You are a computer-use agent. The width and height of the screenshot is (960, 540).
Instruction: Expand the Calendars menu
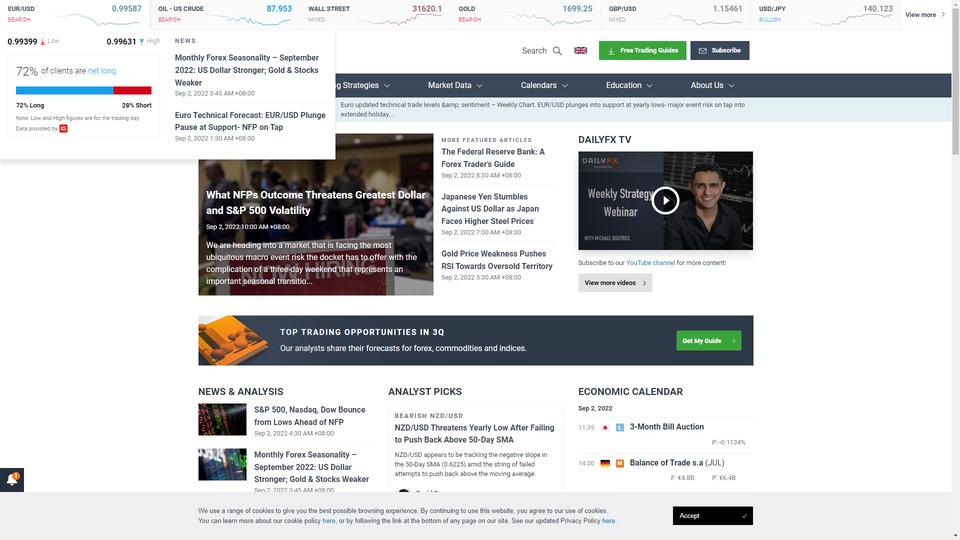click(544, 86)
